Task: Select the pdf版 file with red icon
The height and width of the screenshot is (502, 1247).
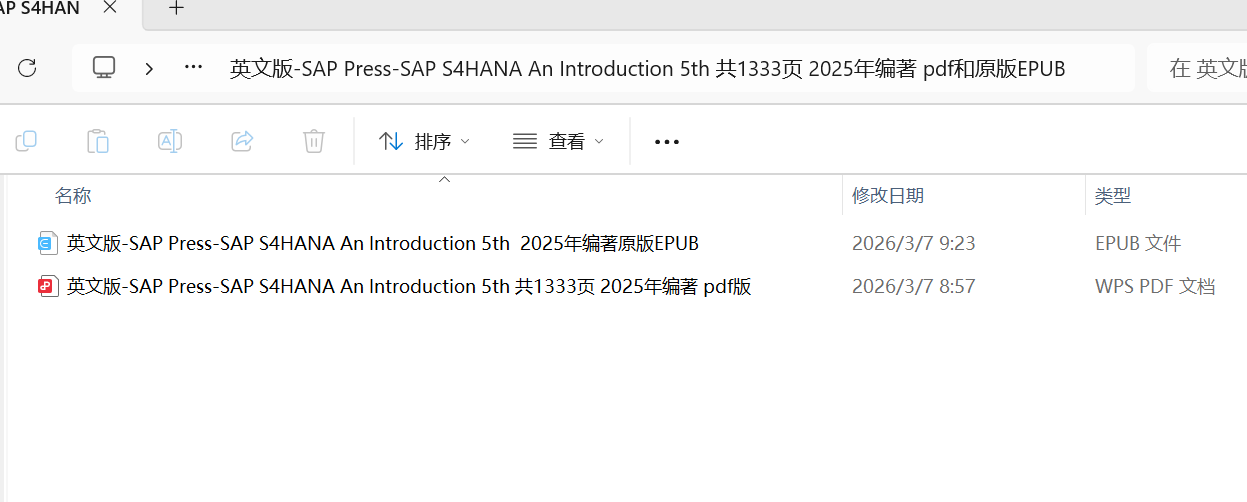Action: click(x=408, y=287)
